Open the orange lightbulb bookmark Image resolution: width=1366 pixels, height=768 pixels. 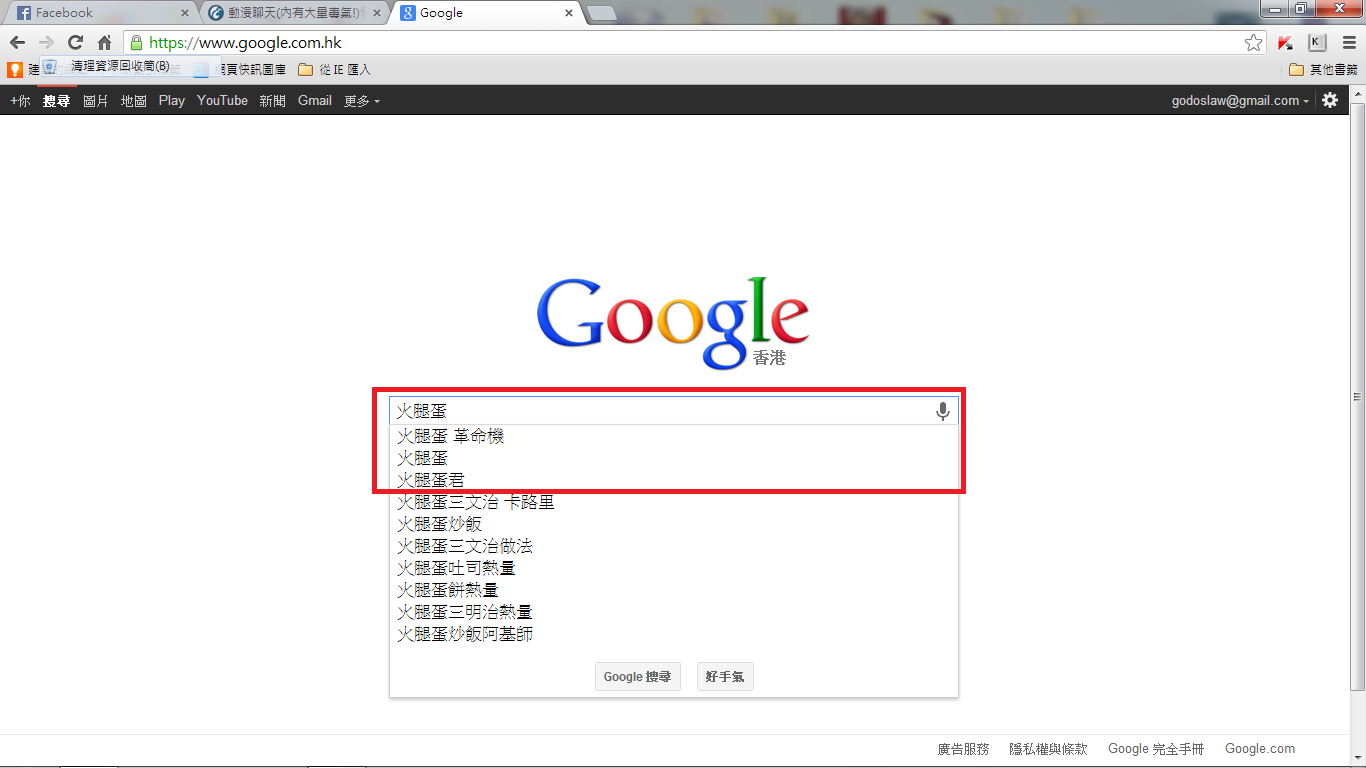pyautogui.click(x=15, y=70)
